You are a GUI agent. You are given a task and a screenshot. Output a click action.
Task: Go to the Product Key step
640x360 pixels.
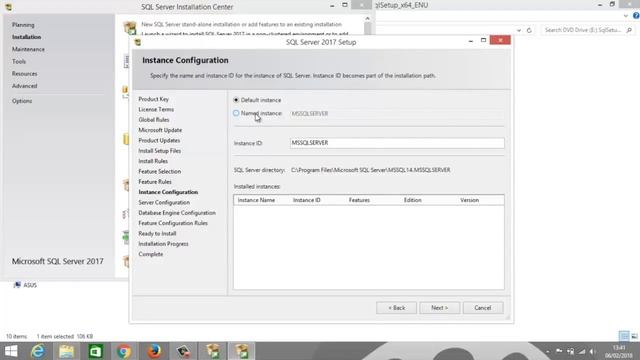coord(153,99)
